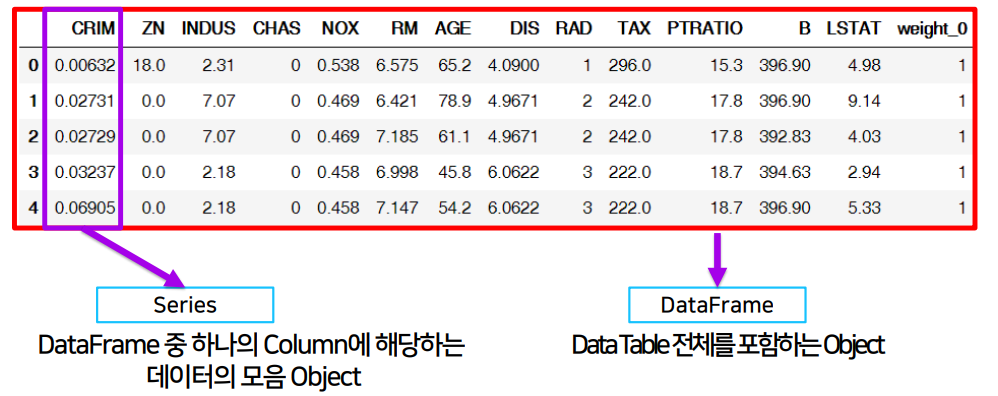
Task: Click the DataFrame label box
Action: pos(717,305)
